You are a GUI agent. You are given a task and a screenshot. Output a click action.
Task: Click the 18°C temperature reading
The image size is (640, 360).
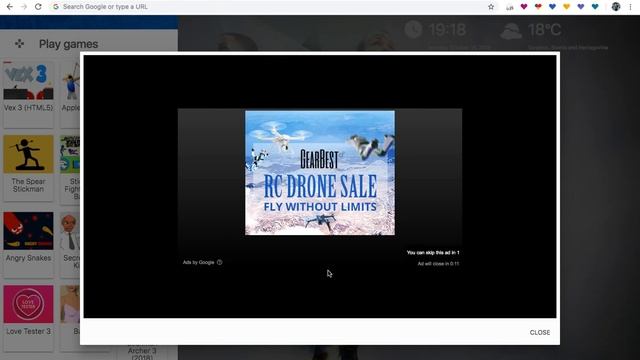544,30
